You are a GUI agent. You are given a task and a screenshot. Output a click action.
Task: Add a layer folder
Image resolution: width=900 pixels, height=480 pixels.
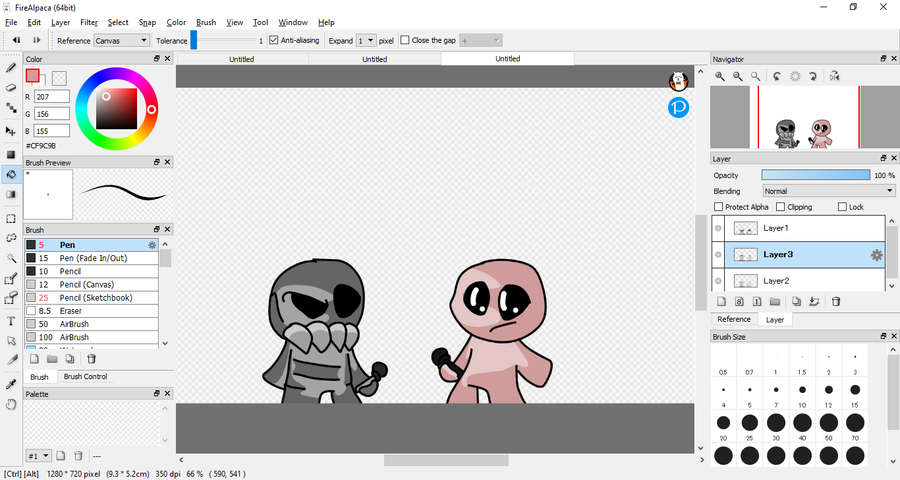tap(775, 301)
